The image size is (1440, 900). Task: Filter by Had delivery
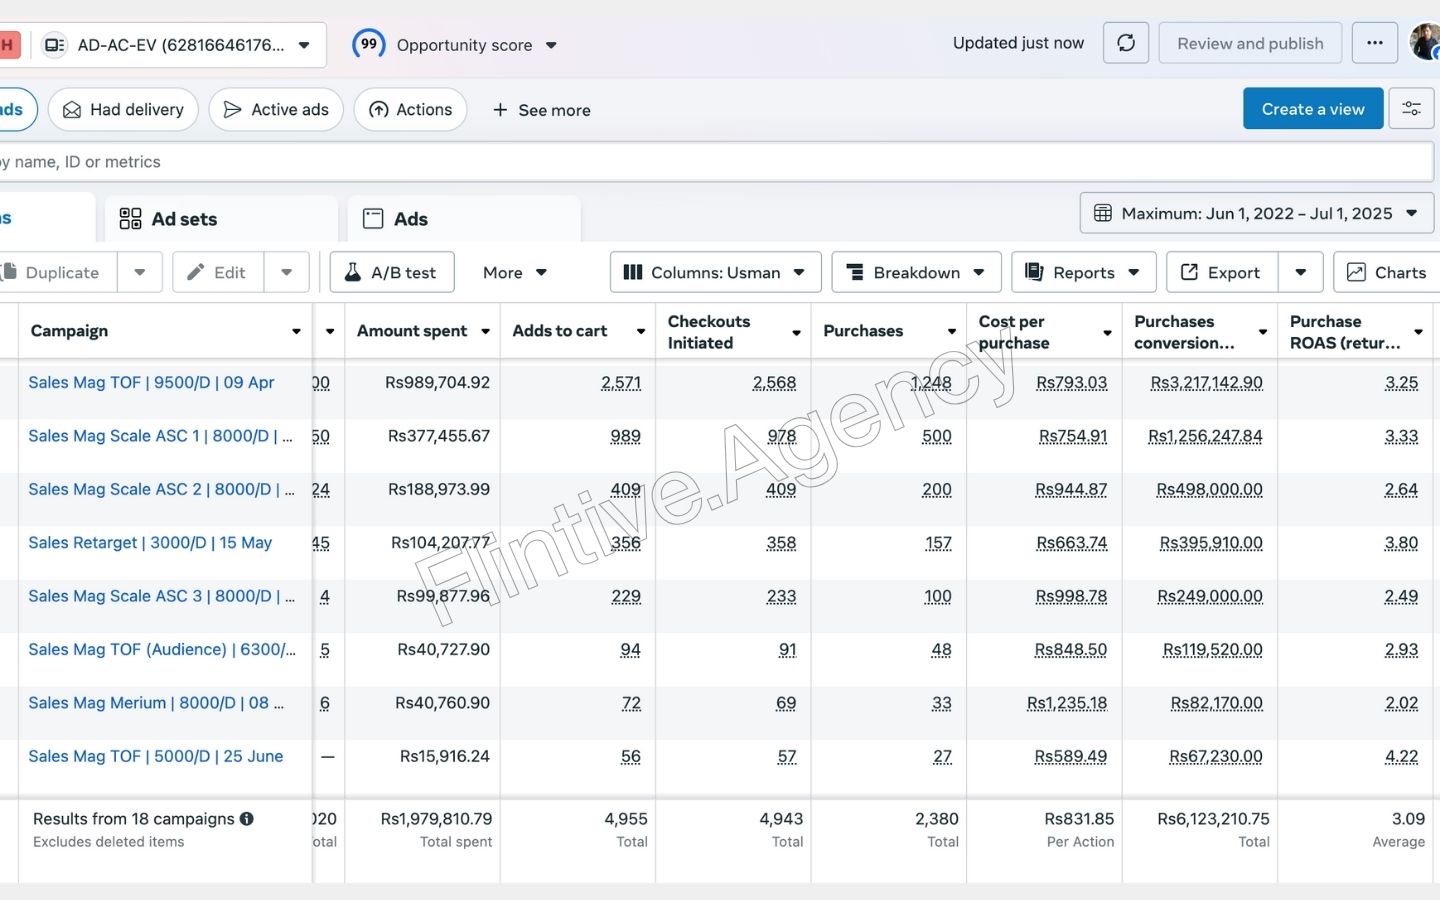(123, 110)
